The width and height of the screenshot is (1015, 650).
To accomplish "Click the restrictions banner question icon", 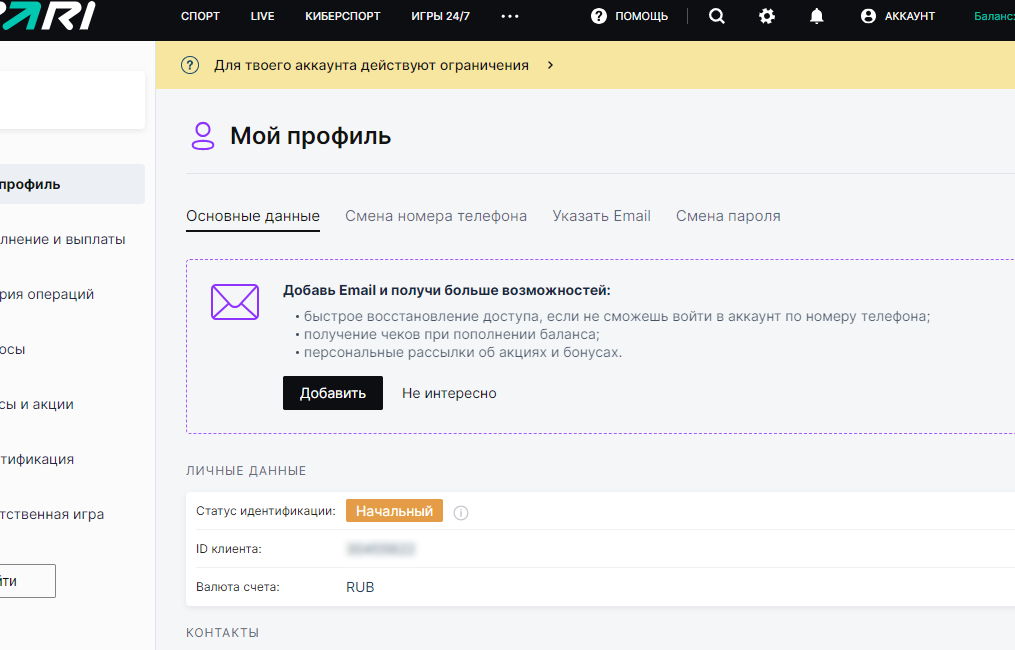I will tap(190, 65).
